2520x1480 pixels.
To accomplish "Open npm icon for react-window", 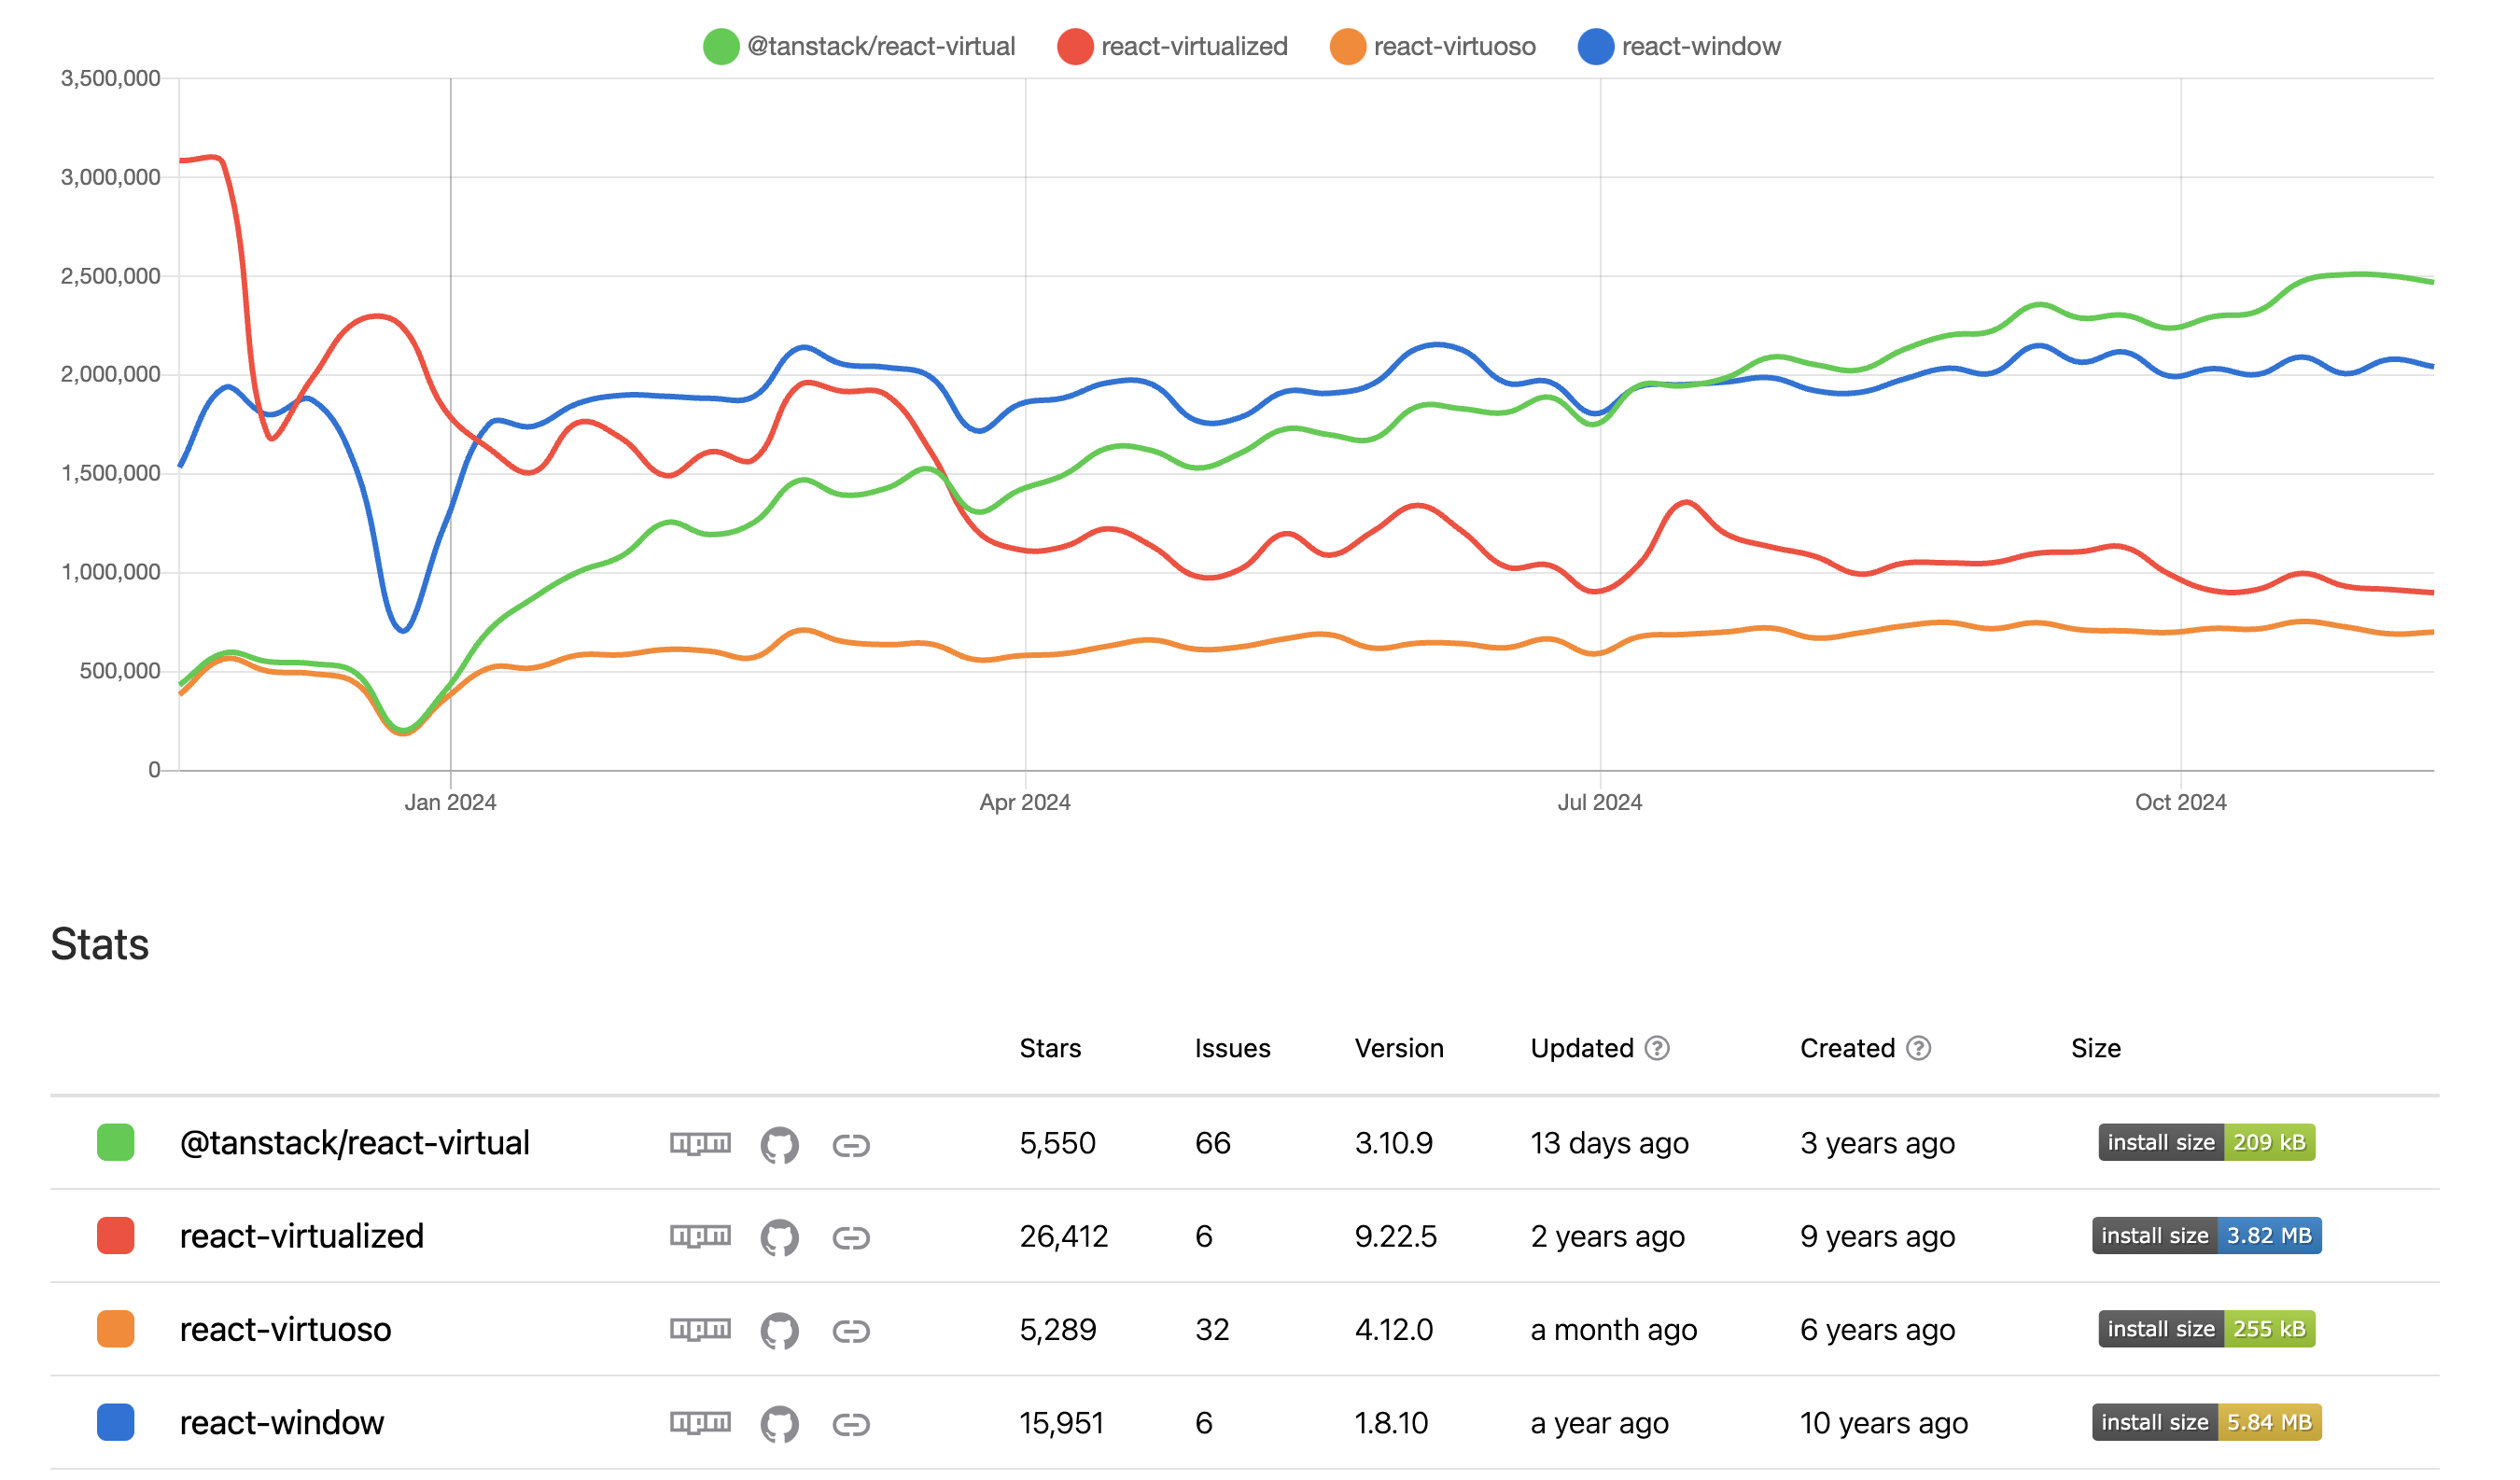I will [700, 1422].
